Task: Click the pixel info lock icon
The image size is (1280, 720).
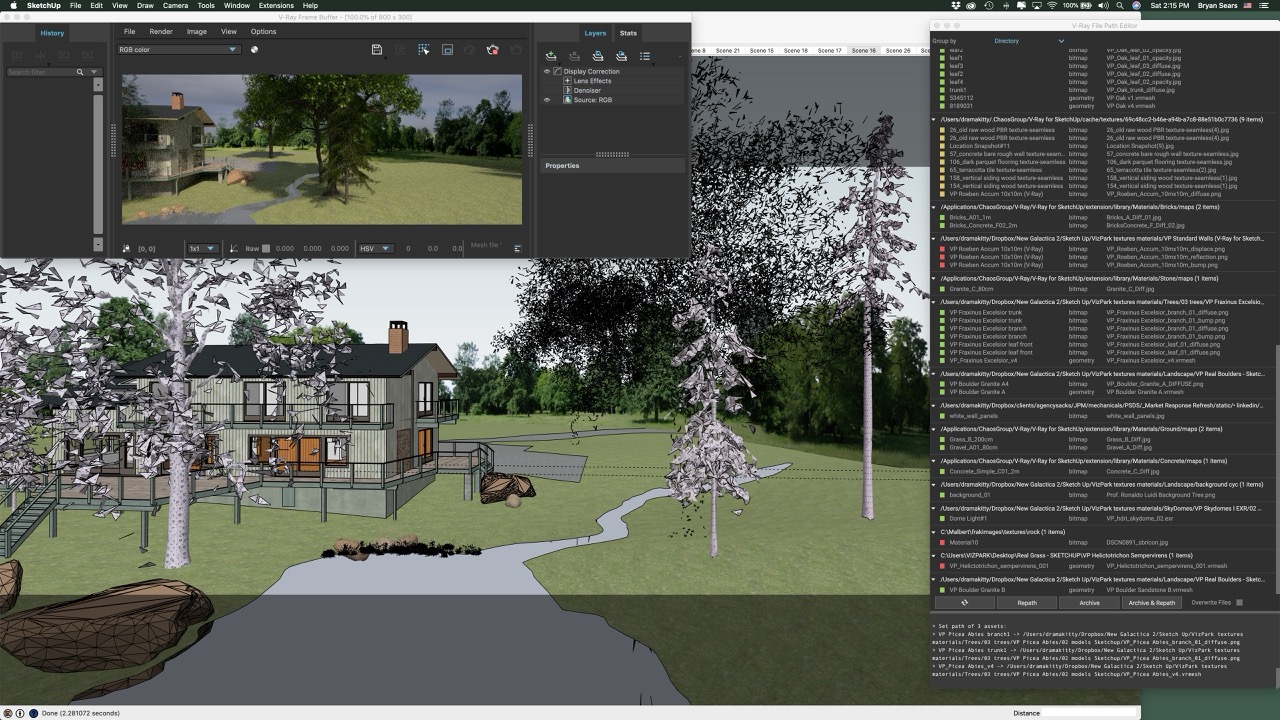Action: [126, 248]
